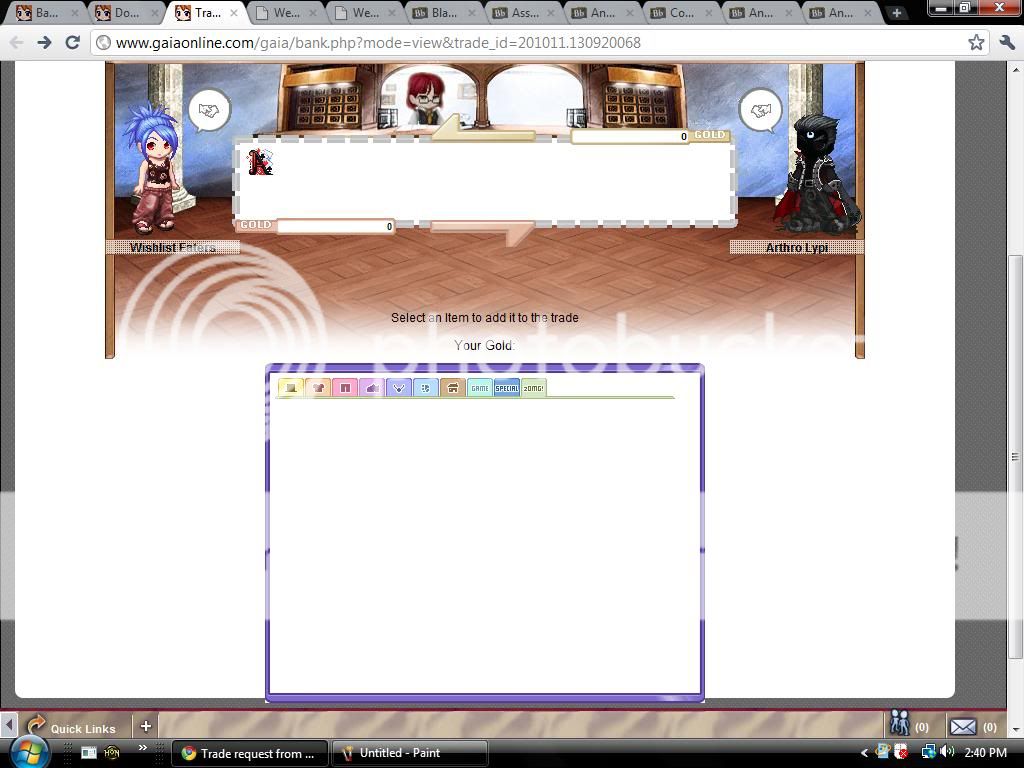Click the handshake bubble above Arthro Lypi
The width and height of the screenshot is (1024, 768).
(760, 111)
